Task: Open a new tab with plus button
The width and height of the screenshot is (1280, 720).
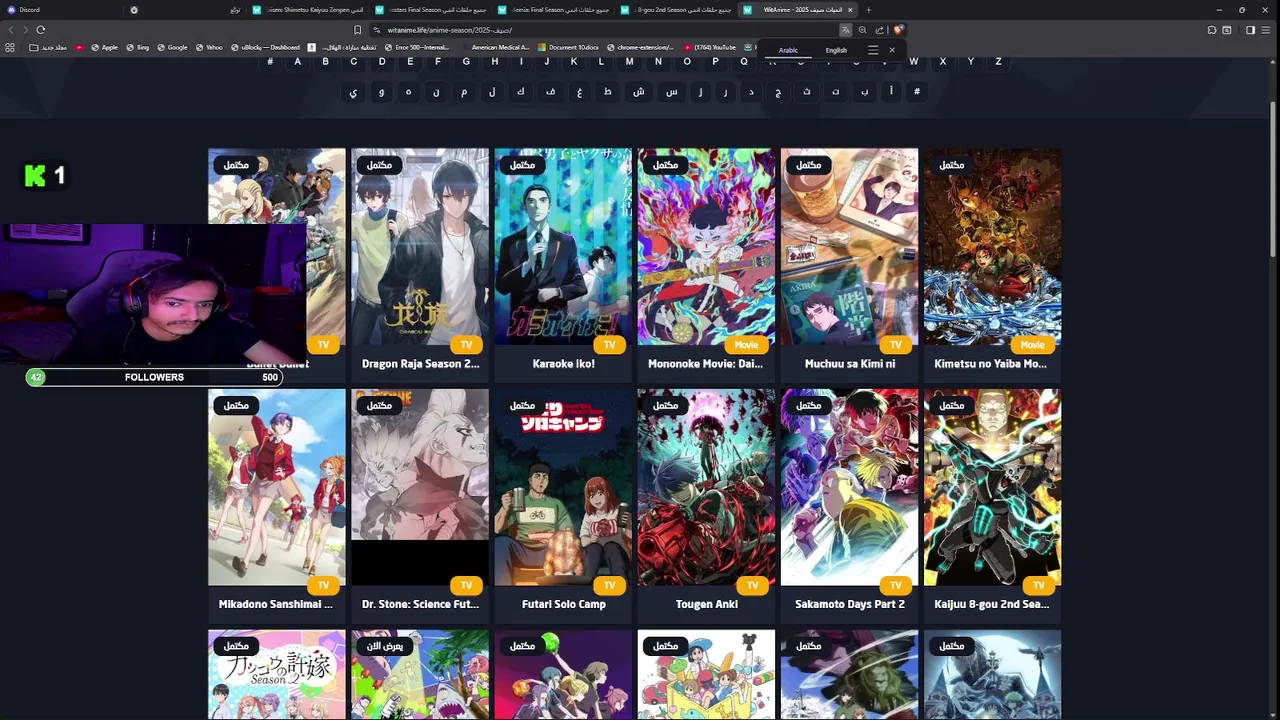Action: pos(868,10)
